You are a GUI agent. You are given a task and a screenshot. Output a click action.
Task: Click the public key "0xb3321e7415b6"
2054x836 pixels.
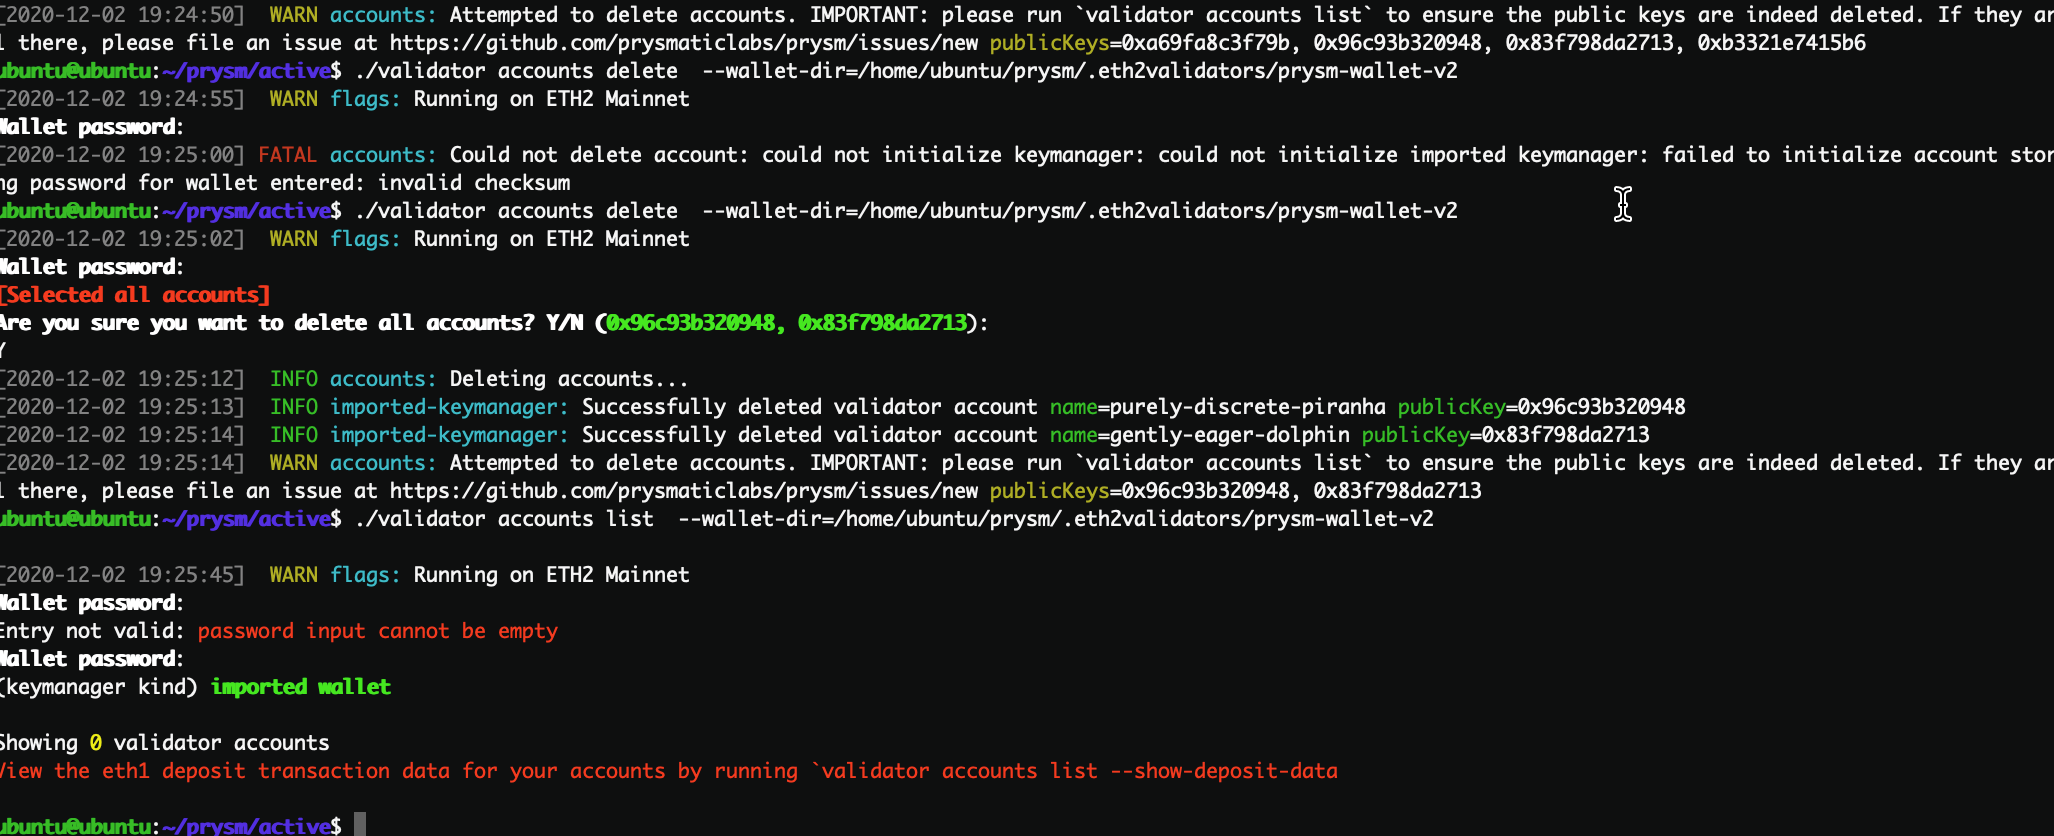(x=1782, y=43)
